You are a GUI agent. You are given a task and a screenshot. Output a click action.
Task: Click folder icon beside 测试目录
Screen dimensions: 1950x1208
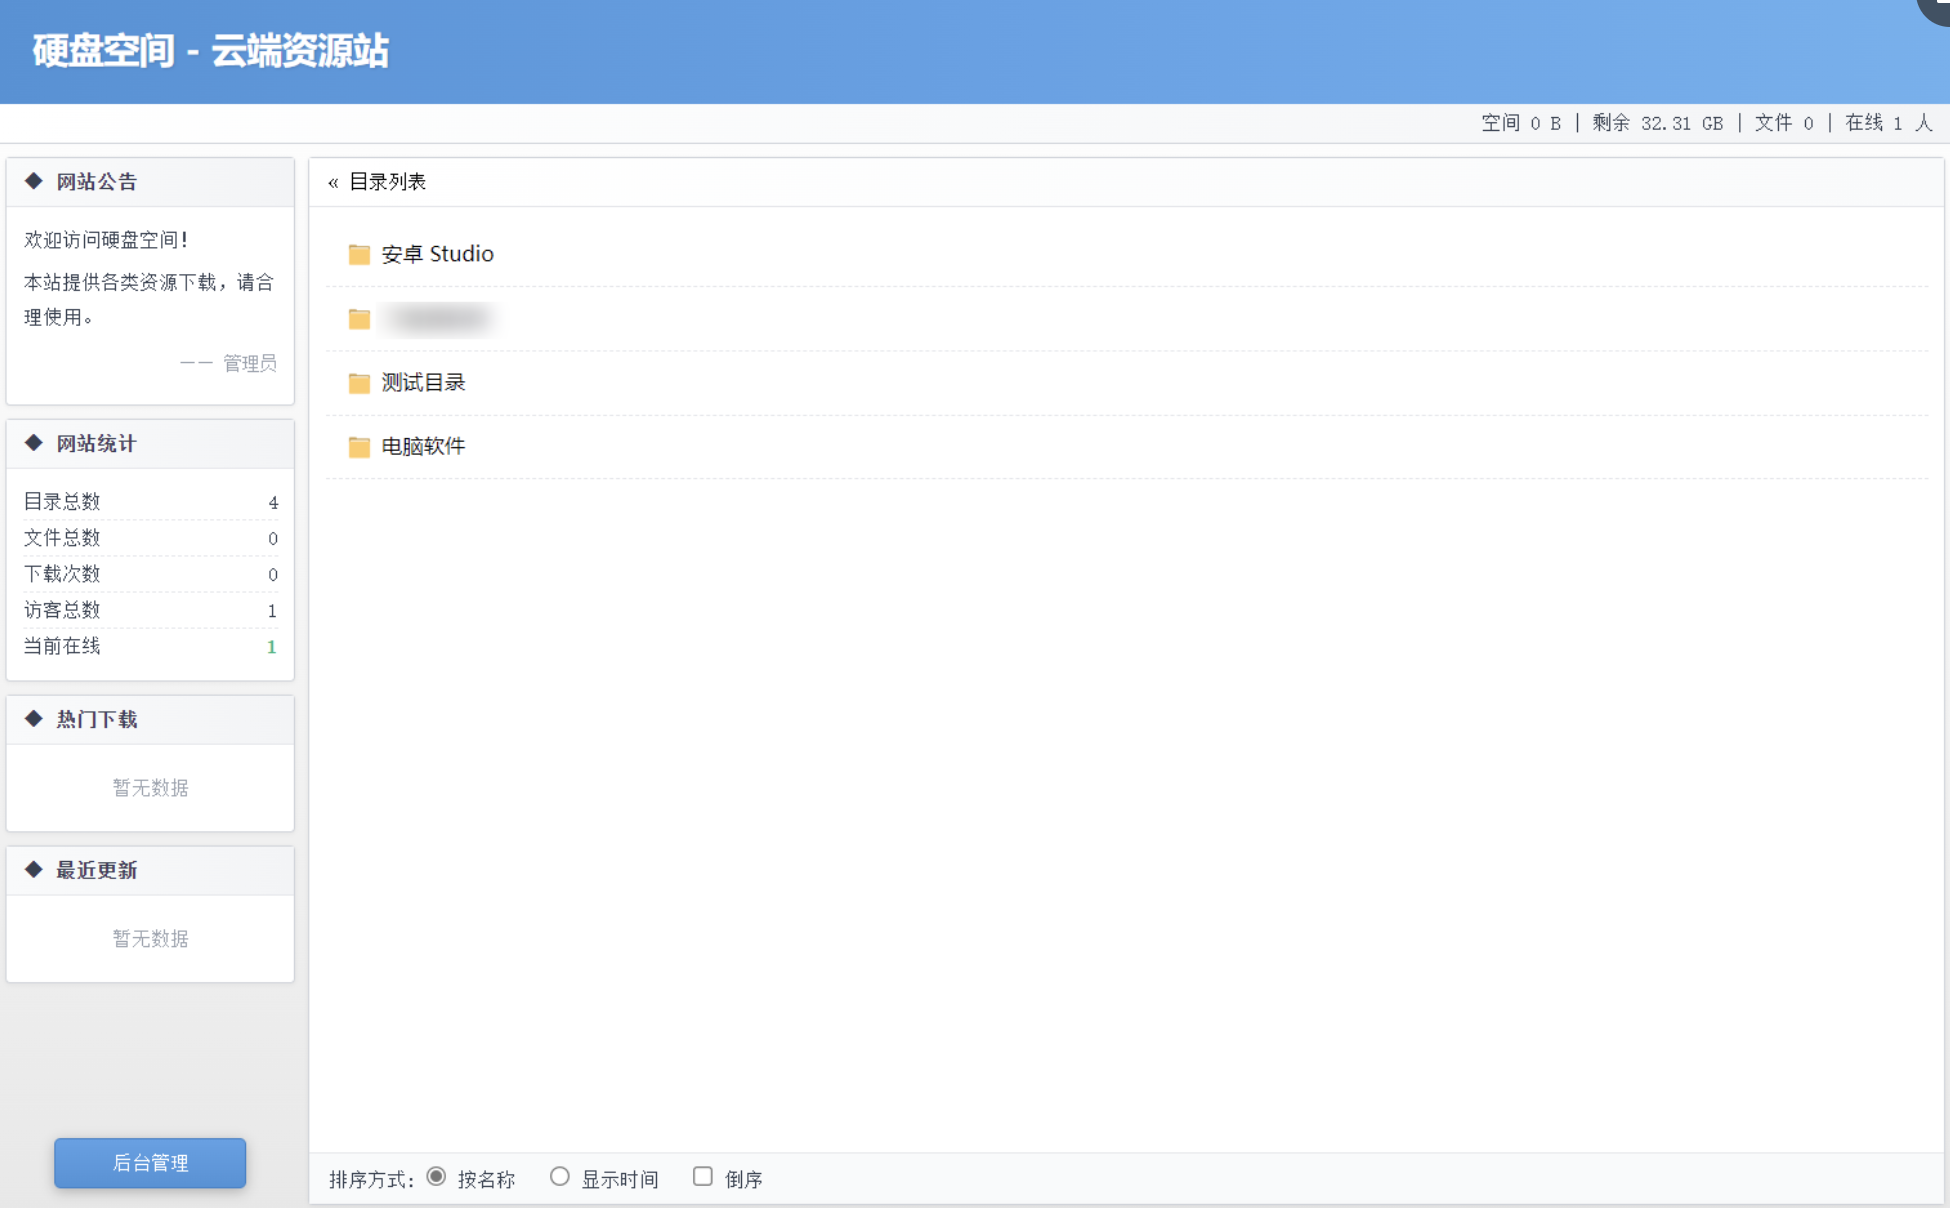(x=359, y=383)
